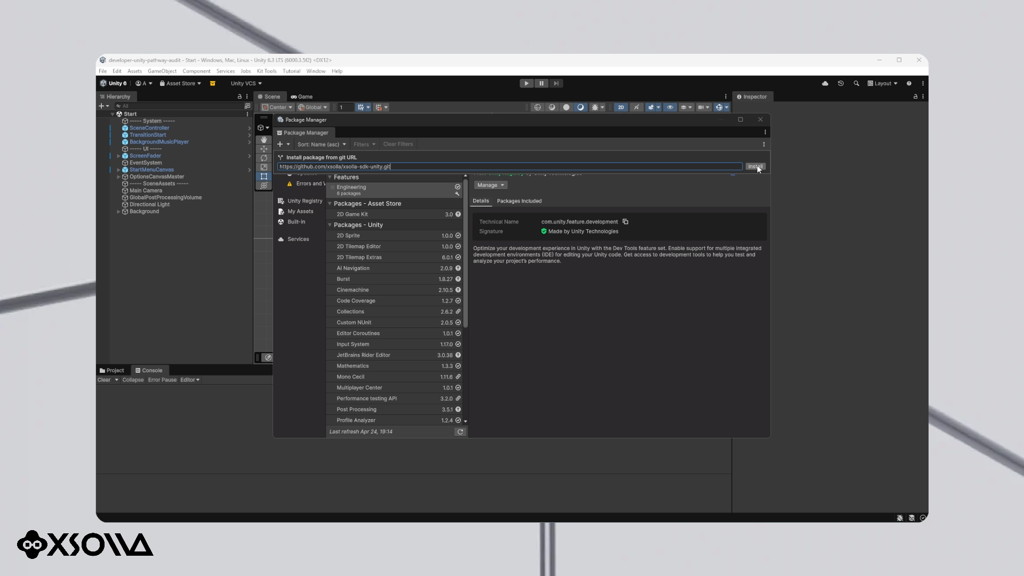Toggle Error Pause in the Console

pos(162,379)
